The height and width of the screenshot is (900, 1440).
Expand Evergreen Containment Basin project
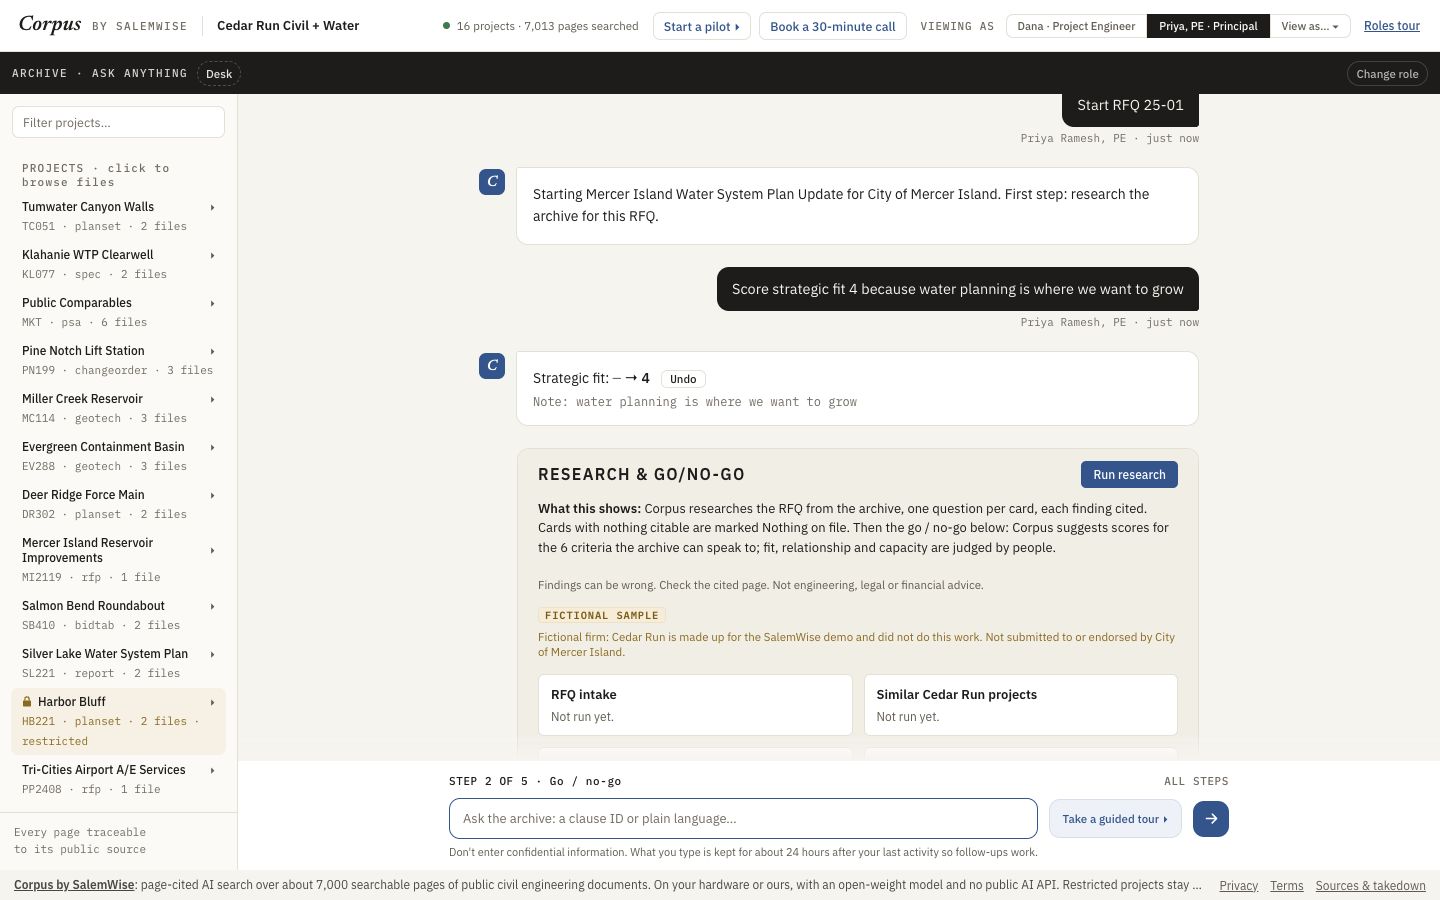[118, 456]
